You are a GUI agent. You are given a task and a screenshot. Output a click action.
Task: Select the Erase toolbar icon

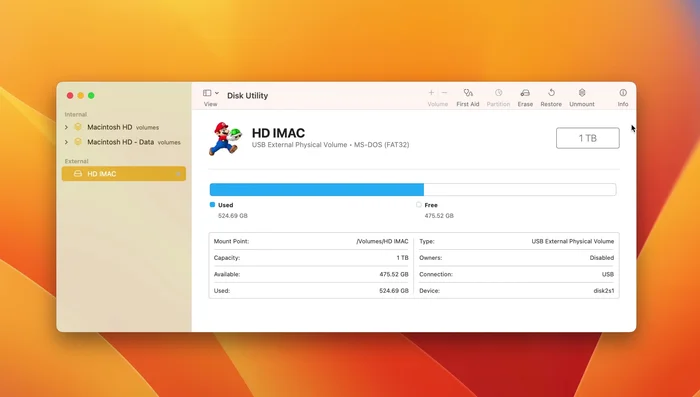pyautogui.click(x=525, y=92)
